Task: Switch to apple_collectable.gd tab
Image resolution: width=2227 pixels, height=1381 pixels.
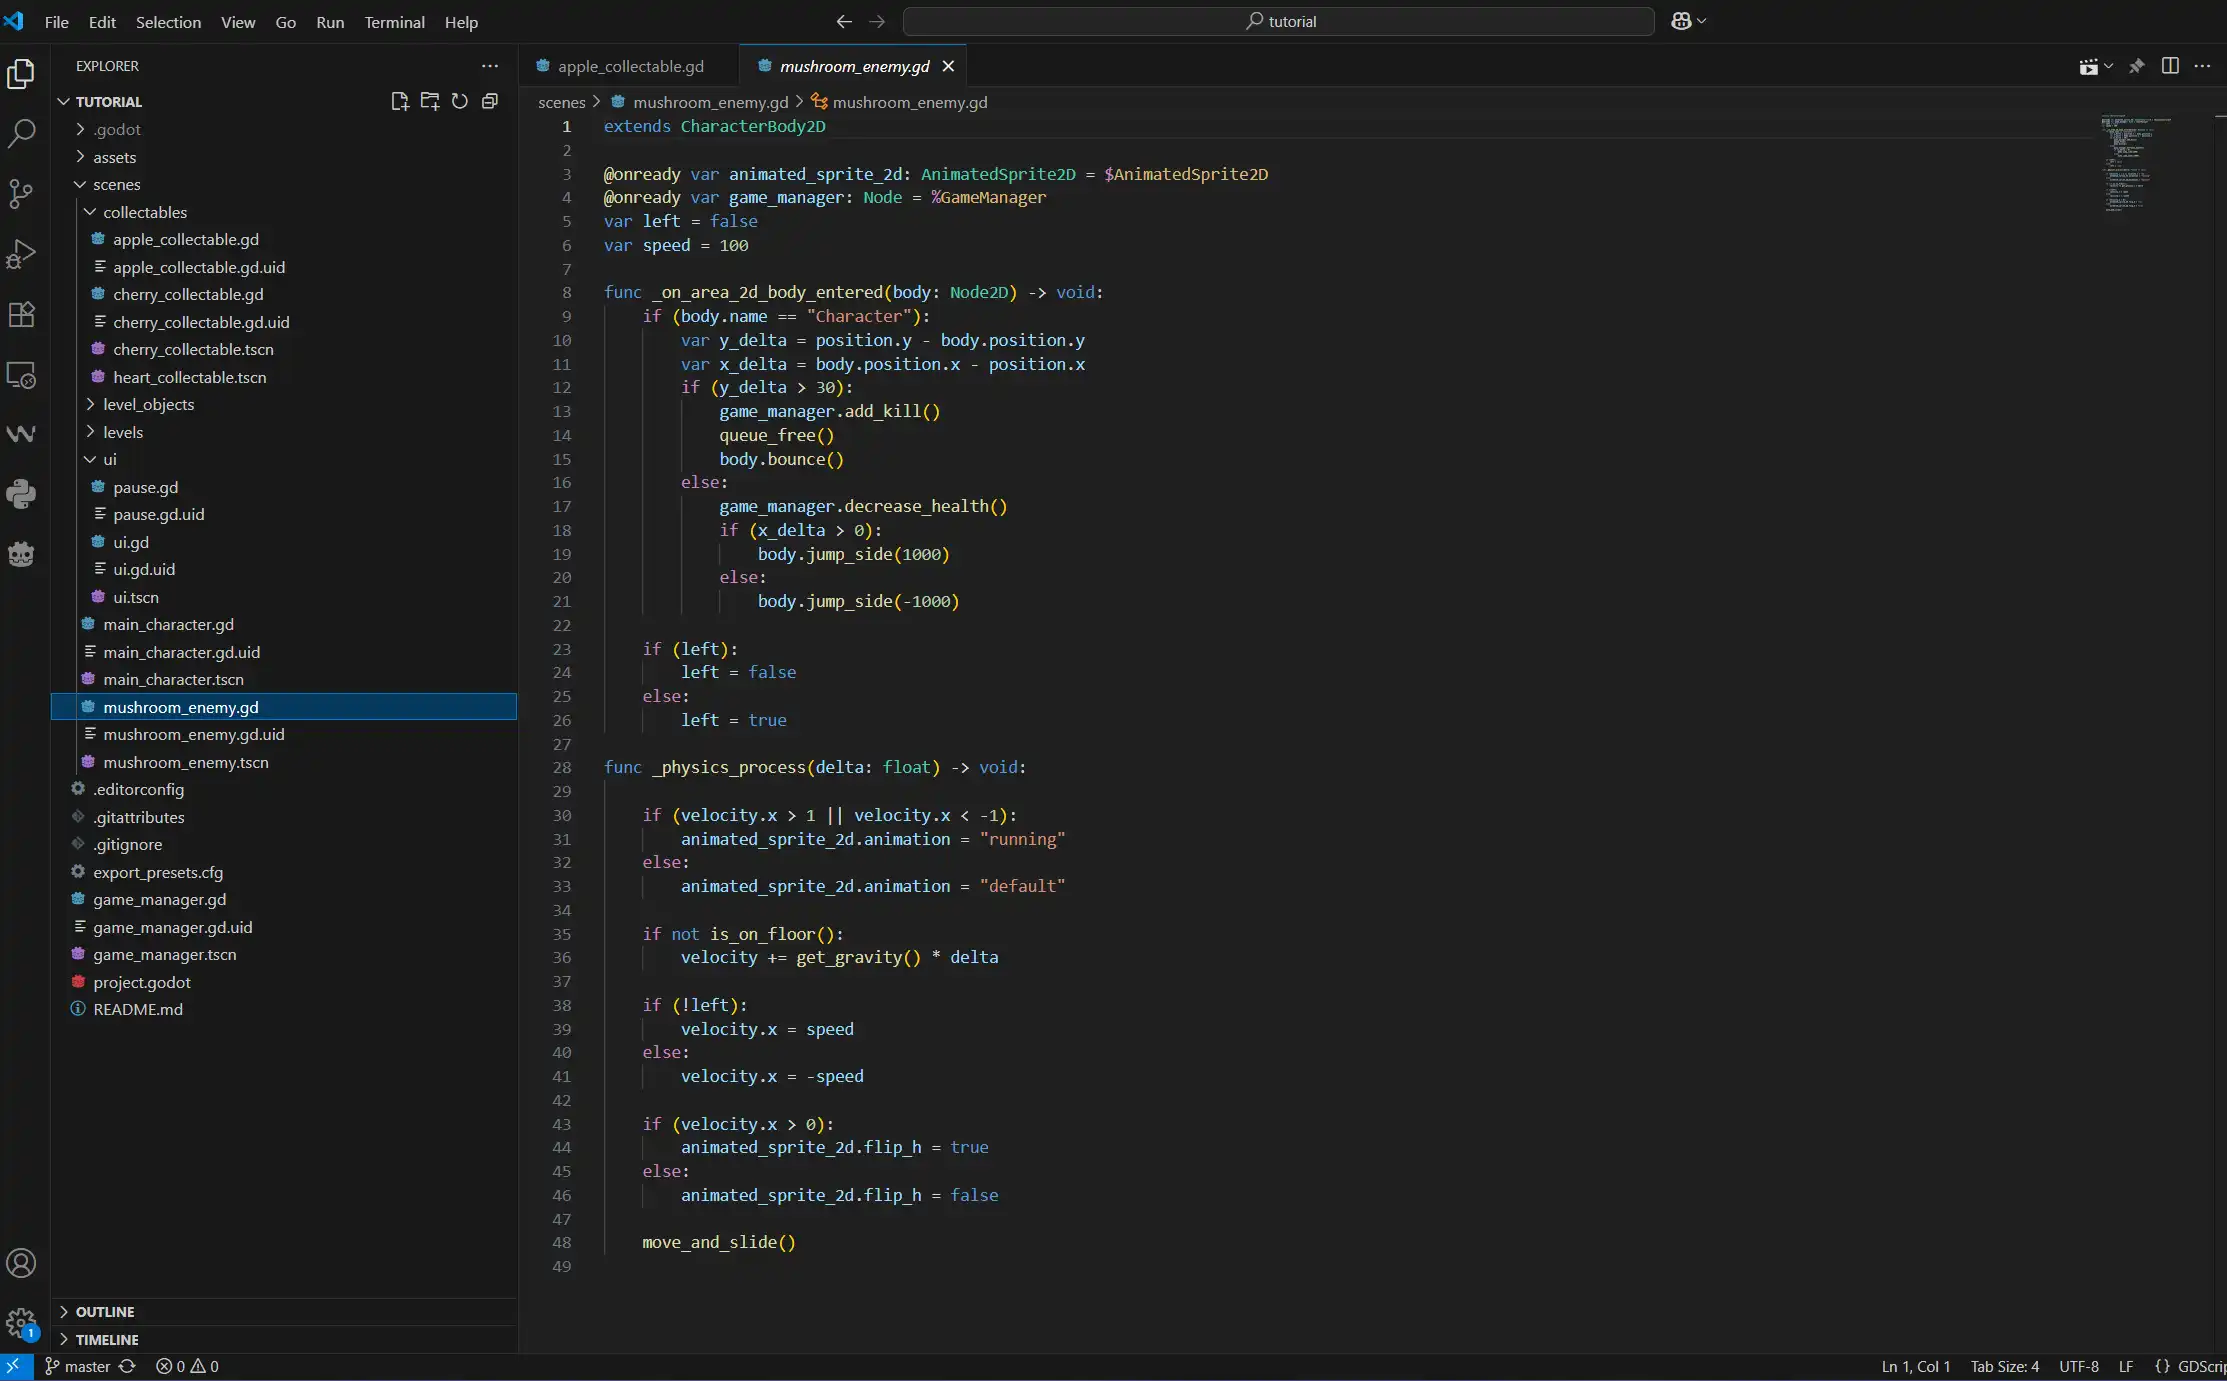Action: tap(630, 66)
